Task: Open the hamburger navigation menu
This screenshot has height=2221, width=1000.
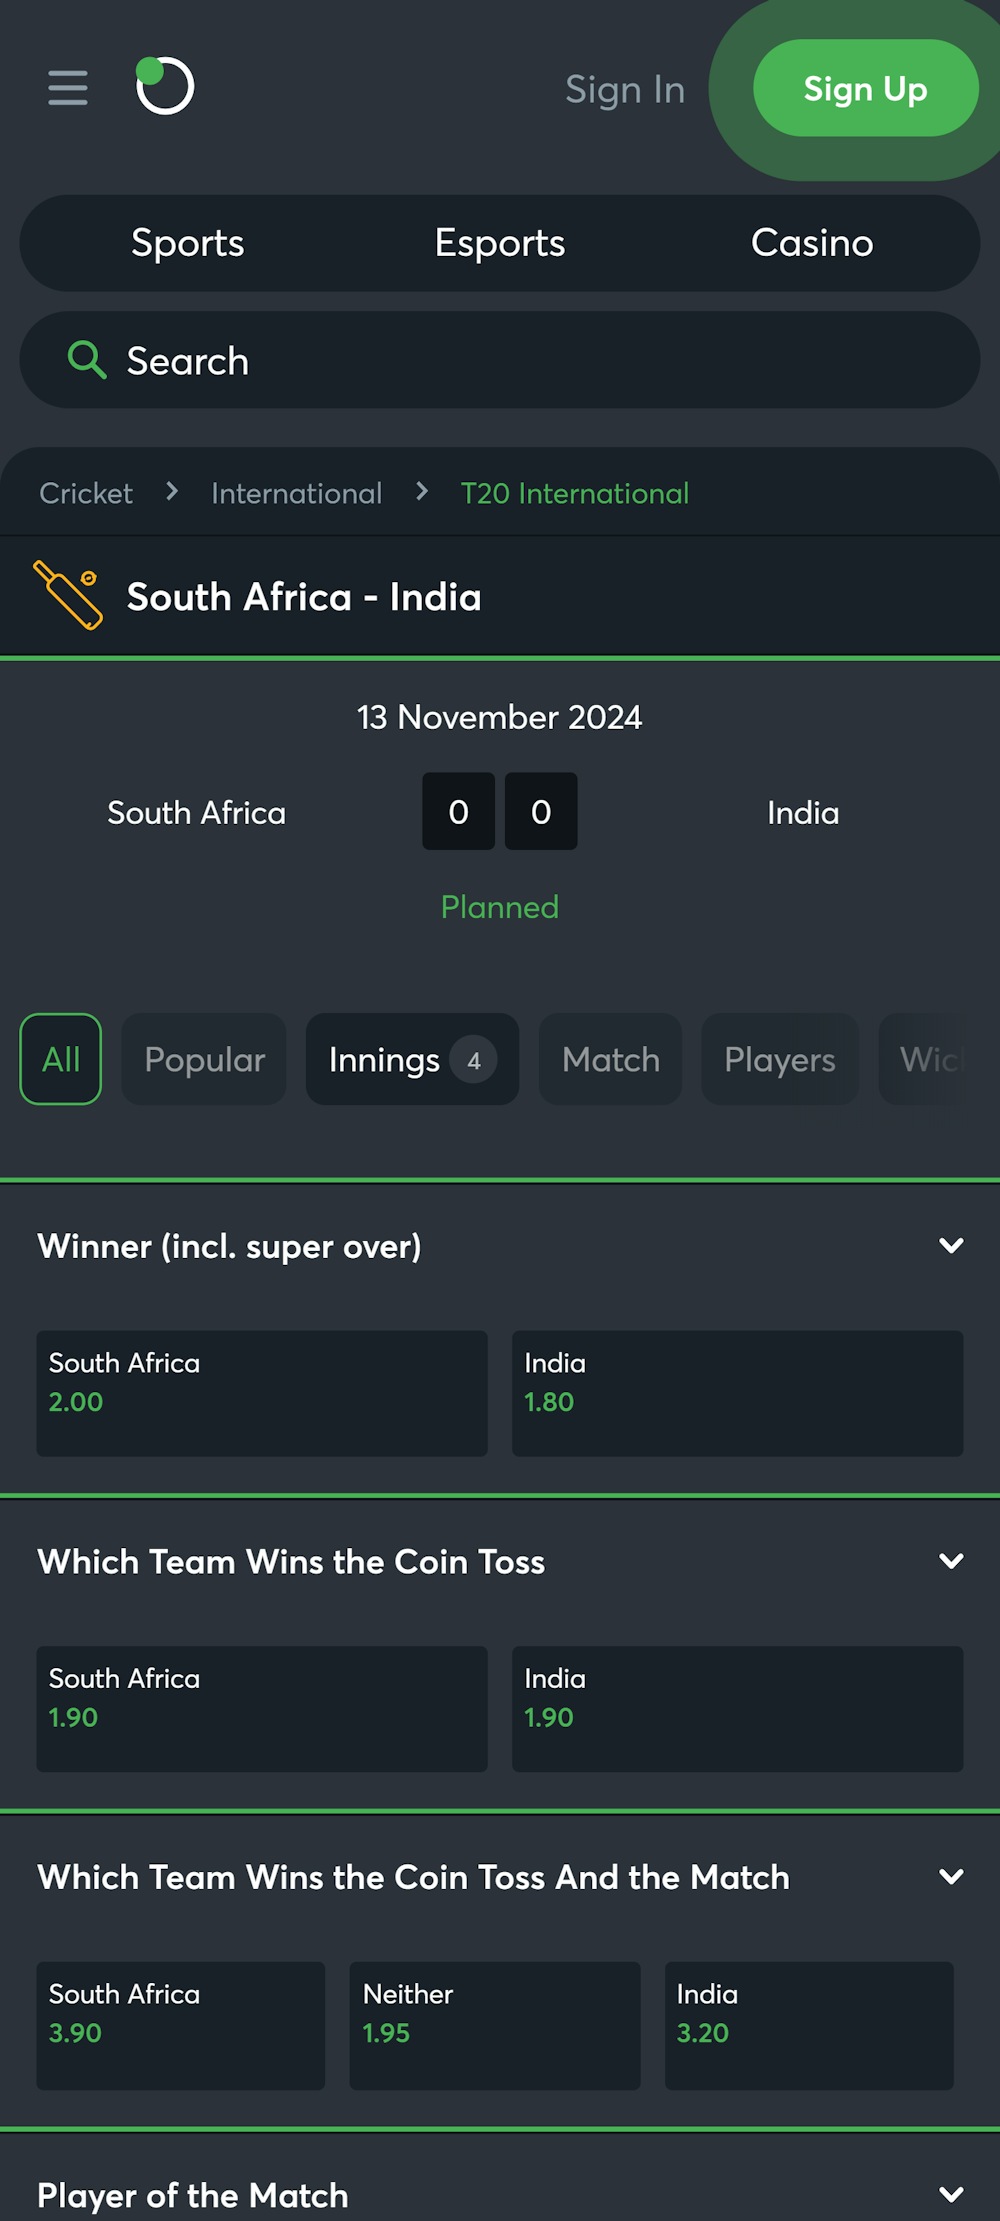Action: [66, 88]
